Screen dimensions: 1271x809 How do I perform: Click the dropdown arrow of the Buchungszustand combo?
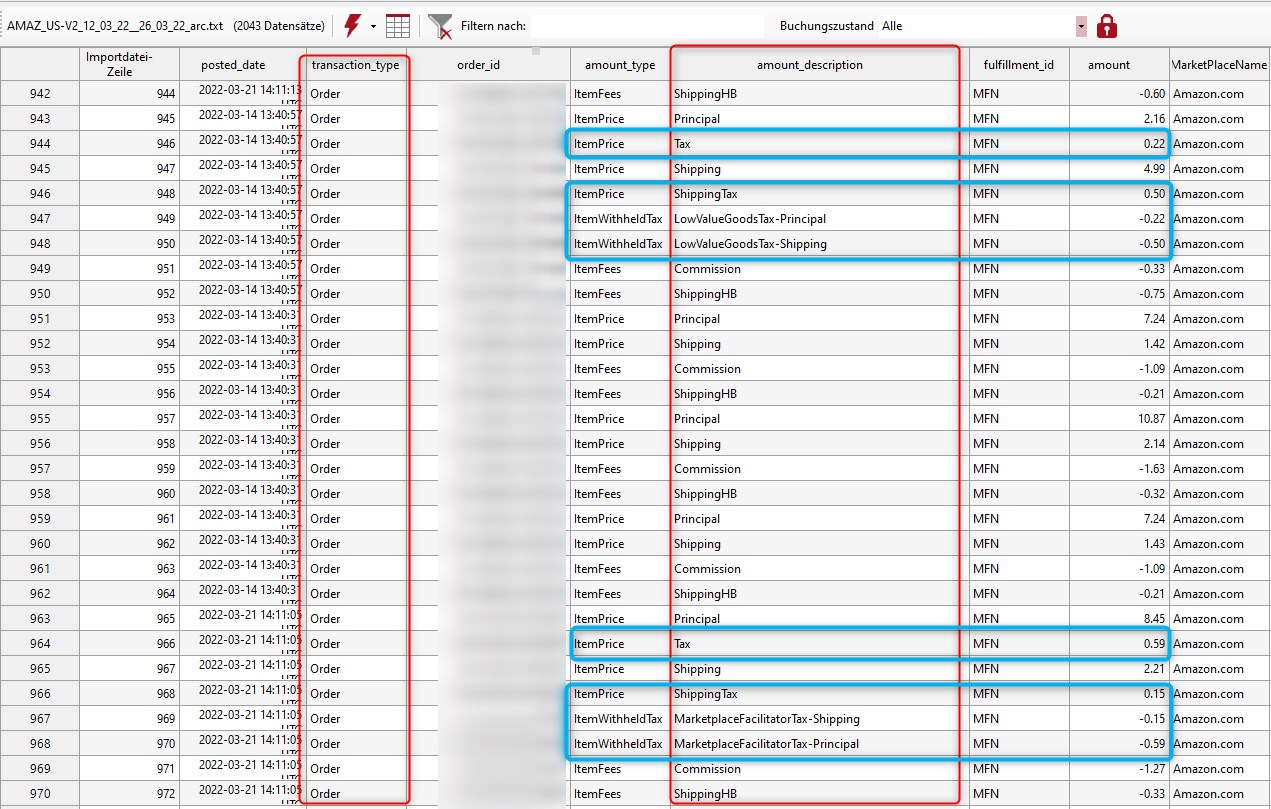click(1082, 25)
